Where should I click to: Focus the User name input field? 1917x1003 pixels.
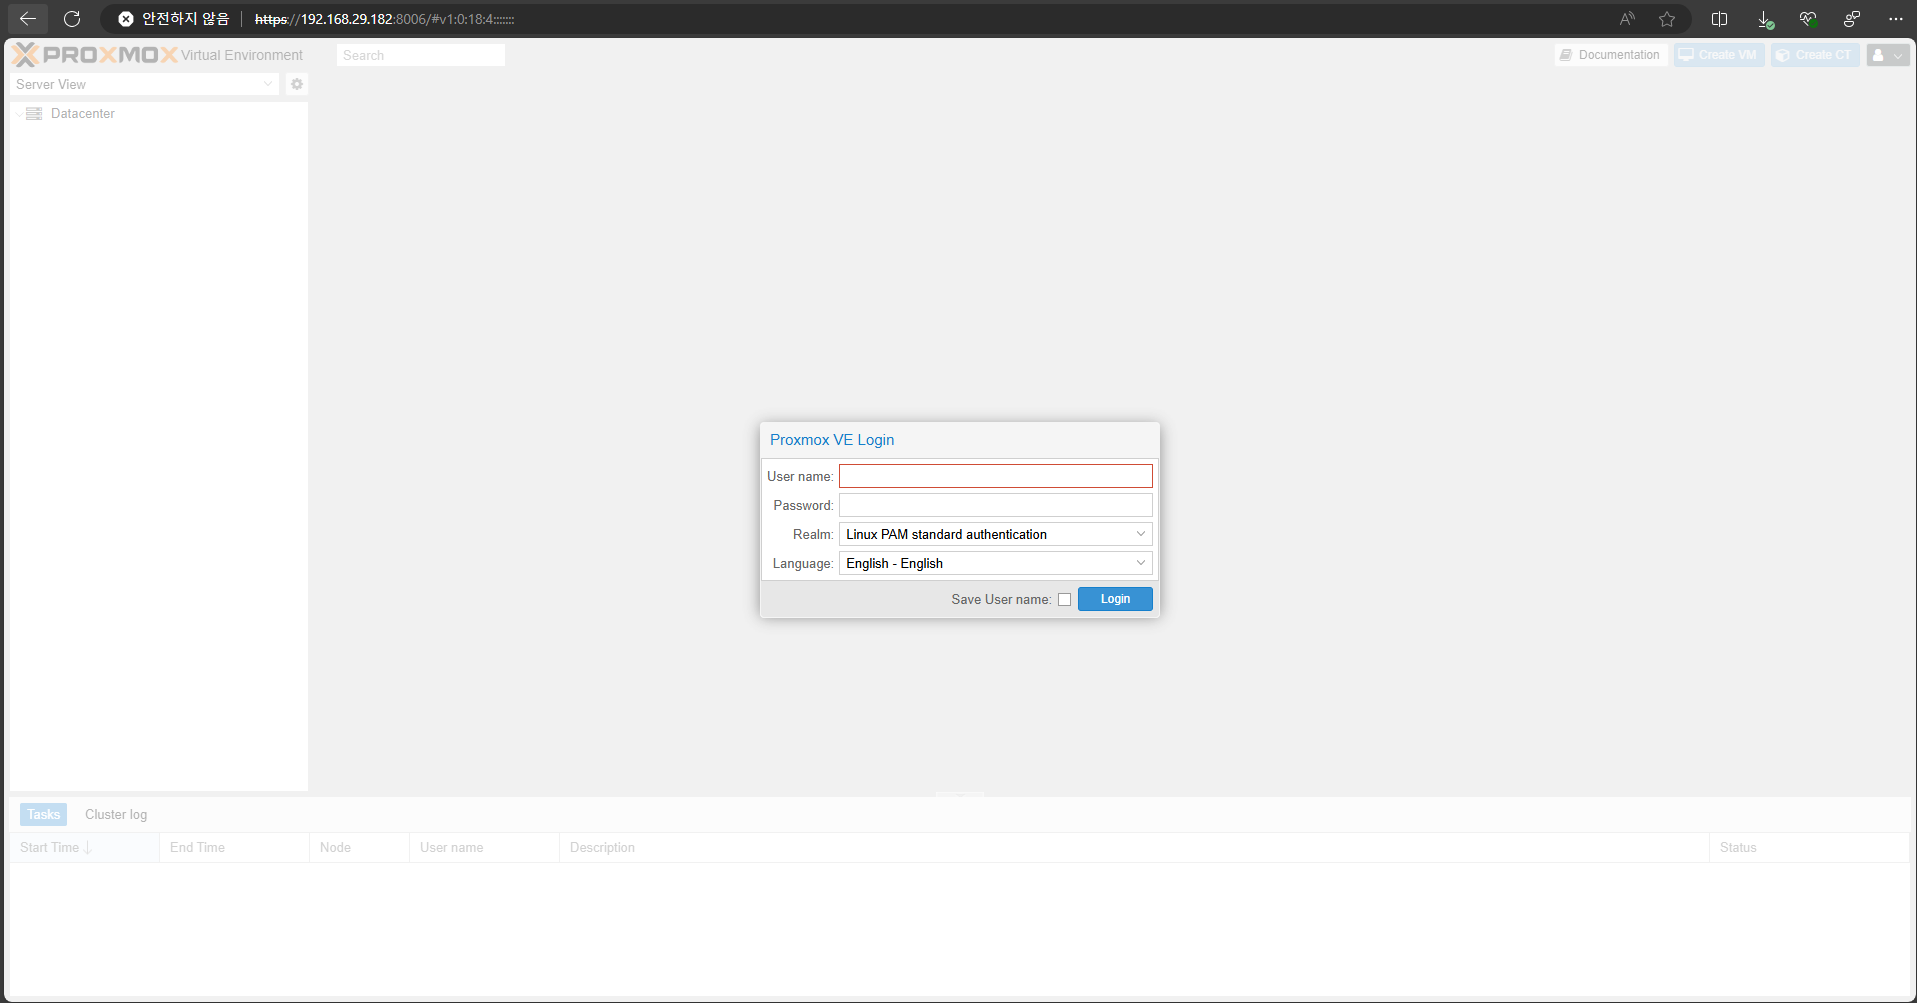(x=995, y=476)
